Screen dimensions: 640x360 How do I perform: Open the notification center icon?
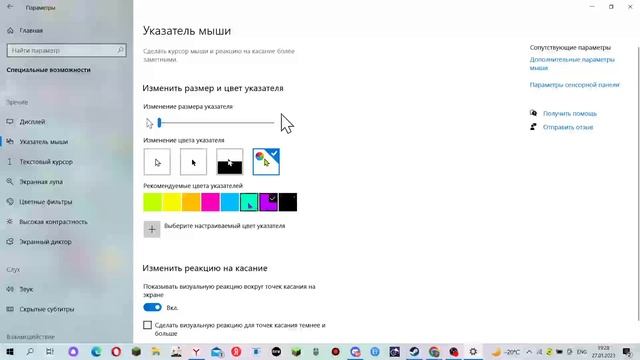627,352
